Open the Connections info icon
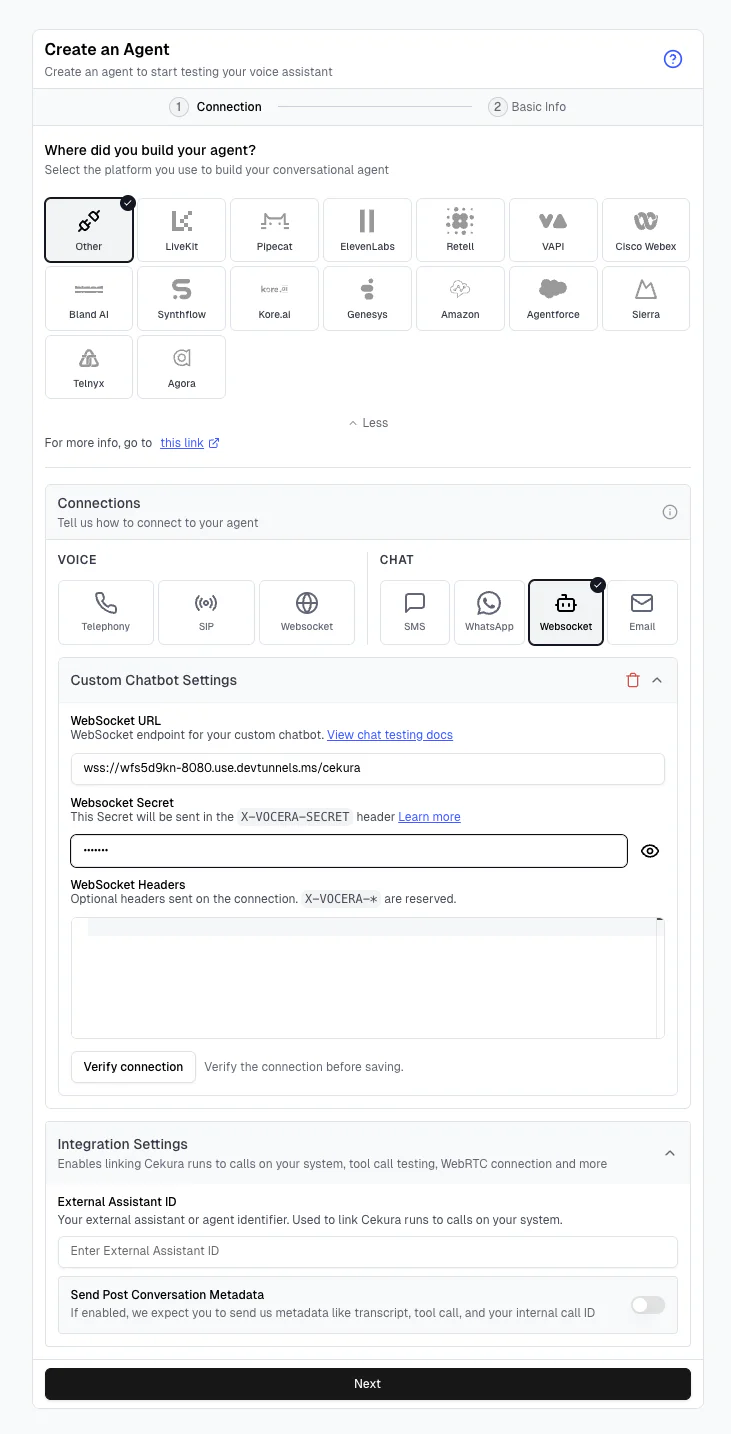 [670, 512]
